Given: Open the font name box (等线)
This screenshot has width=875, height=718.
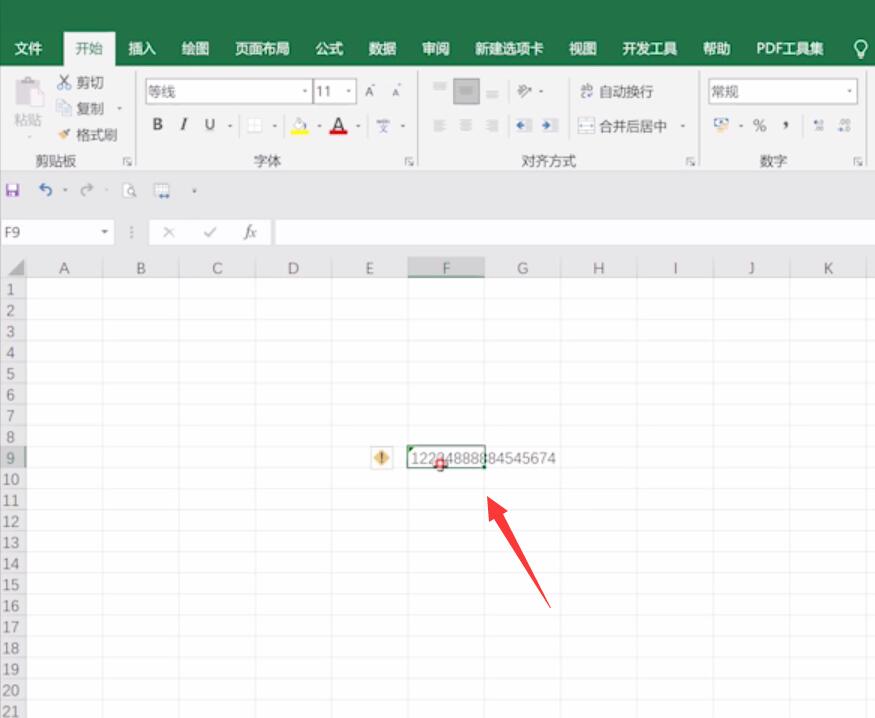Looking at the screenshot, I should point(229,91).
